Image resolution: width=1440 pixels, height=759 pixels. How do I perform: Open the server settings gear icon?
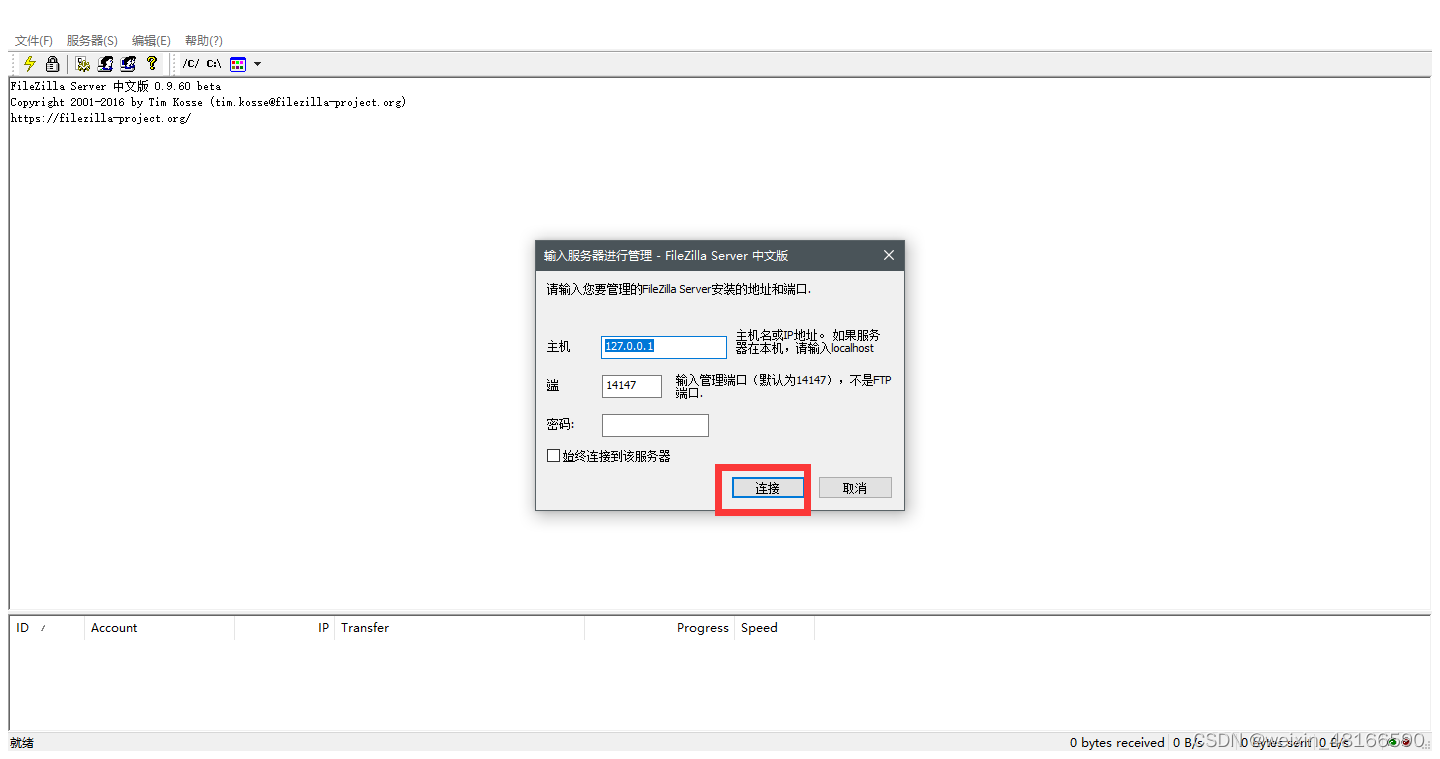[x=83, y=64]
